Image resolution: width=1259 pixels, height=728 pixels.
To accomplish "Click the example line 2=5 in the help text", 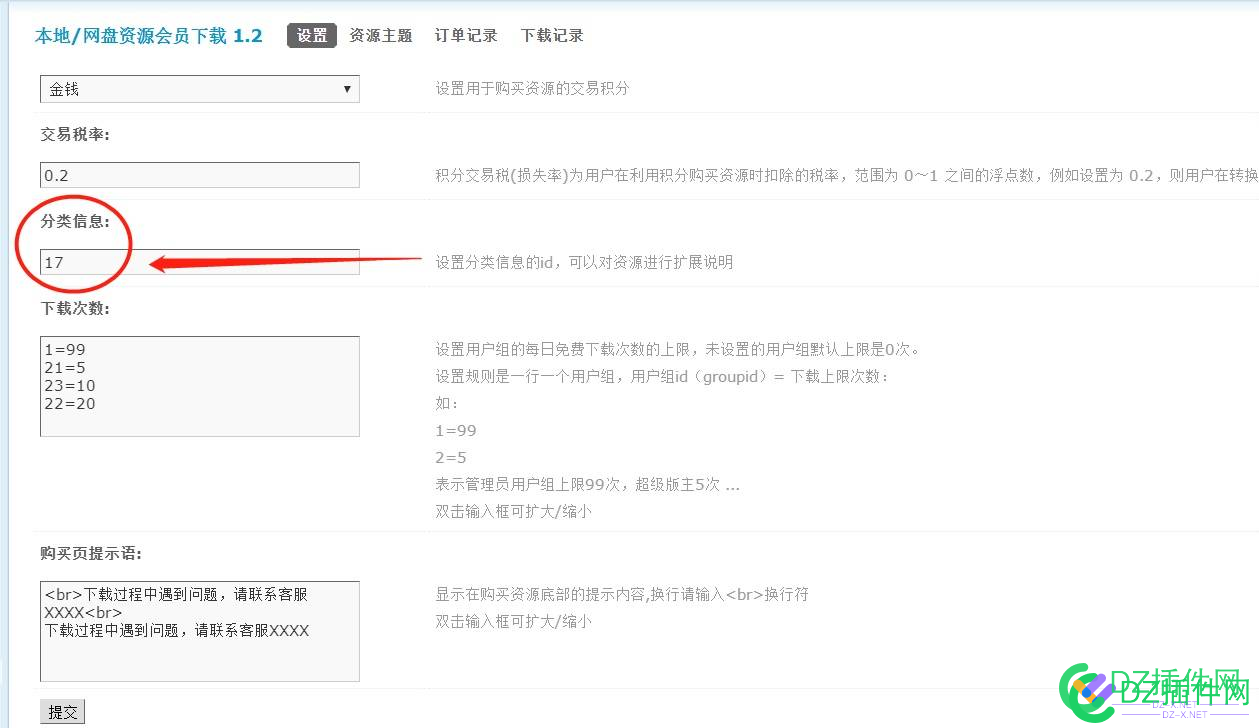I will 451,457.
